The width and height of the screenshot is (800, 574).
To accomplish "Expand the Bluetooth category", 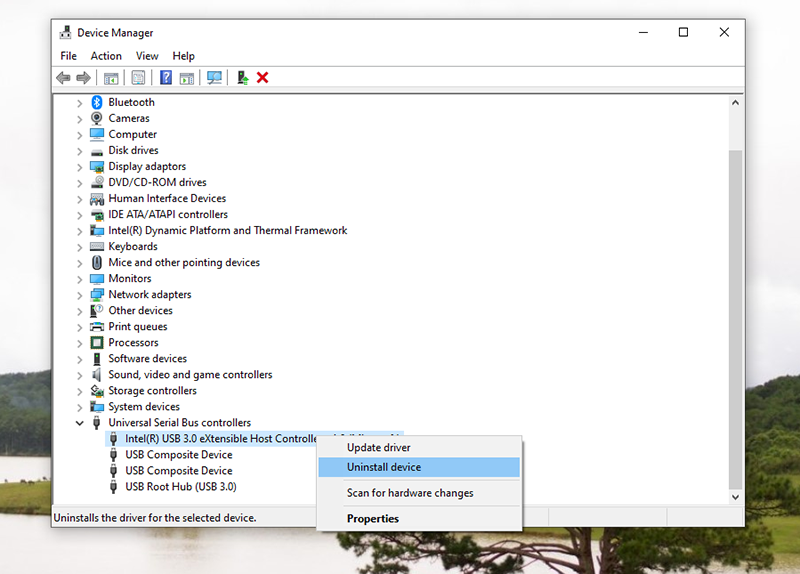I will (80, 103).
